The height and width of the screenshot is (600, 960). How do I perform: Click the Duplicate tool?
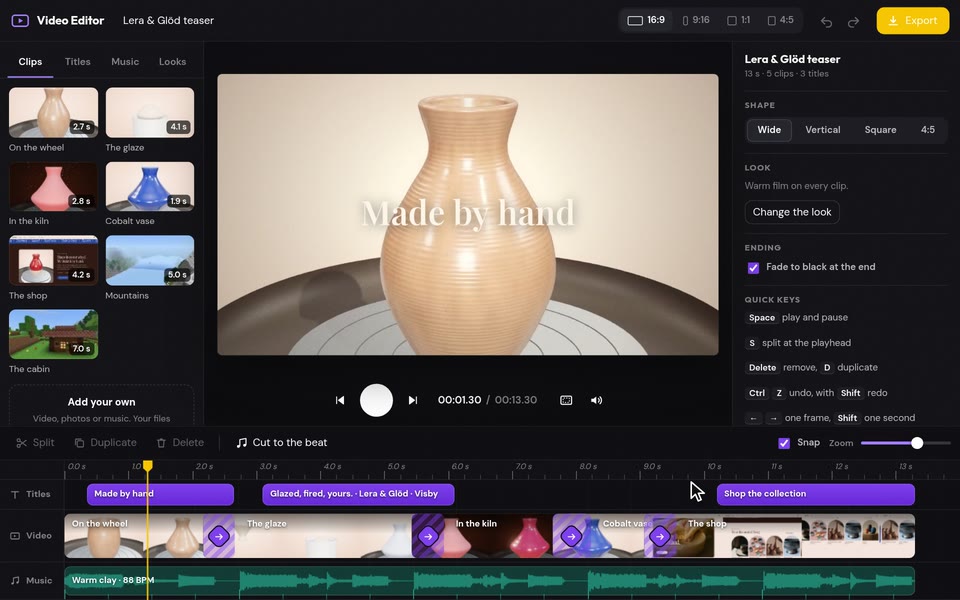coord(105,443)
